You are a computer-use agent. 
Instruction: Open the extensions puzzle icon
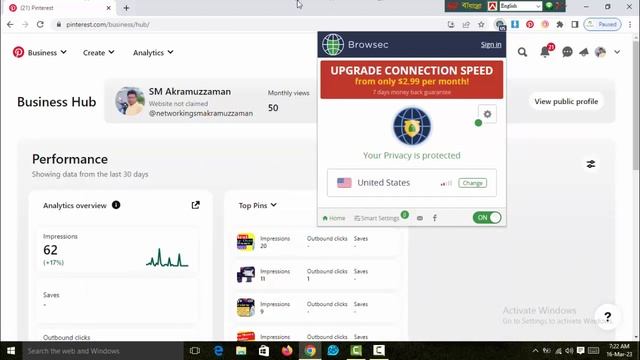pyautogui.click(x=560, y=24)
